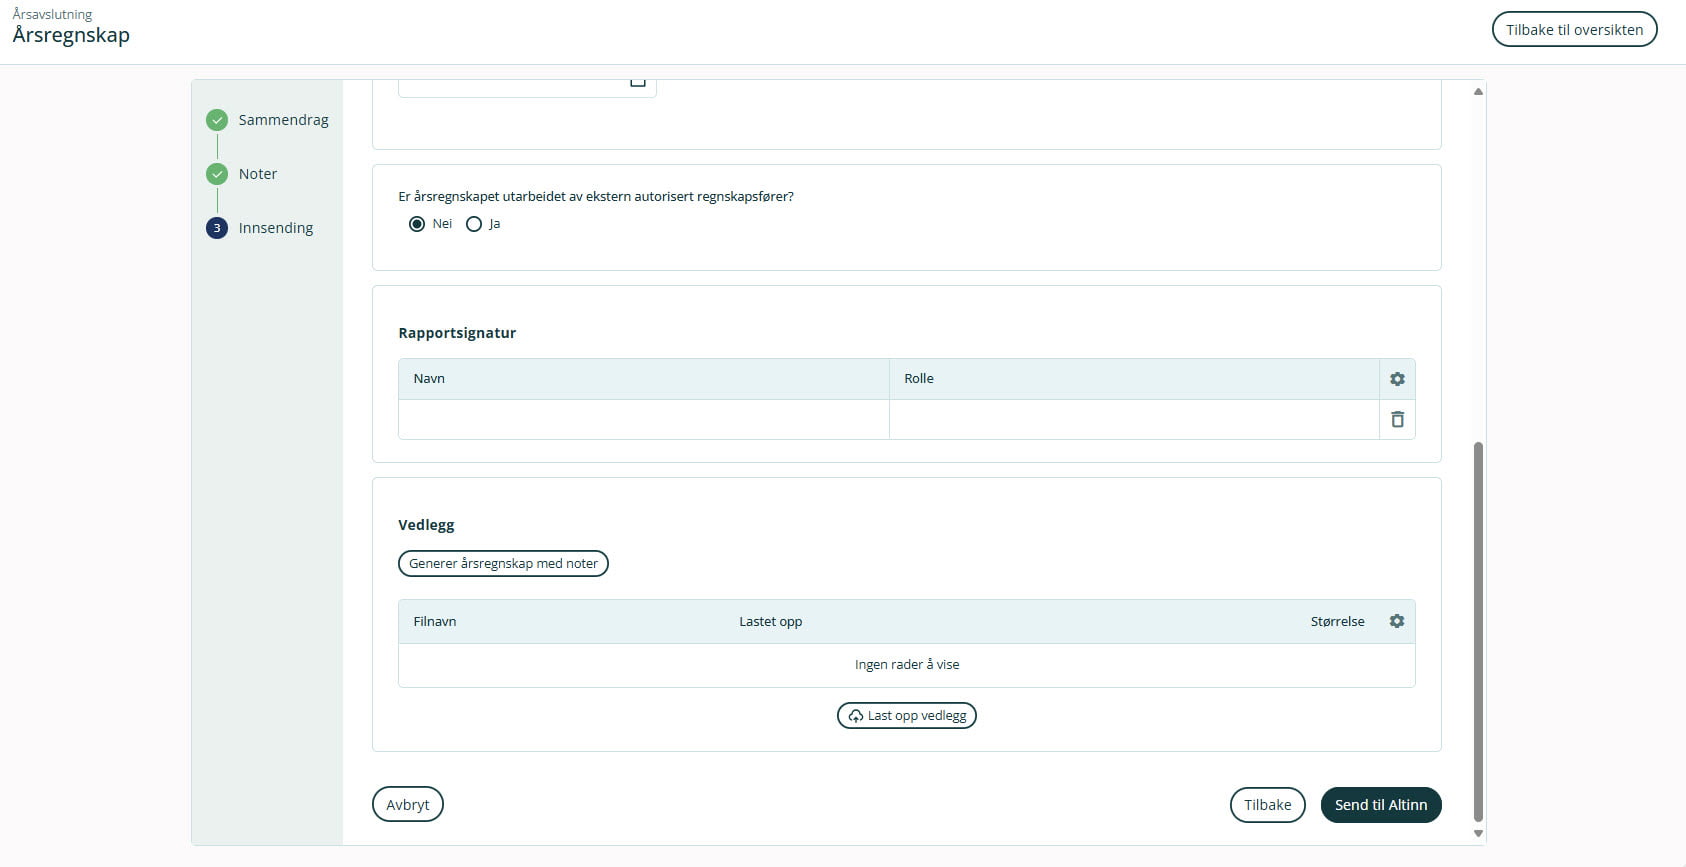Viewport: 1686px width, 867px height.
Task: Submit with Send til Altinn button
Action: 1380,805
